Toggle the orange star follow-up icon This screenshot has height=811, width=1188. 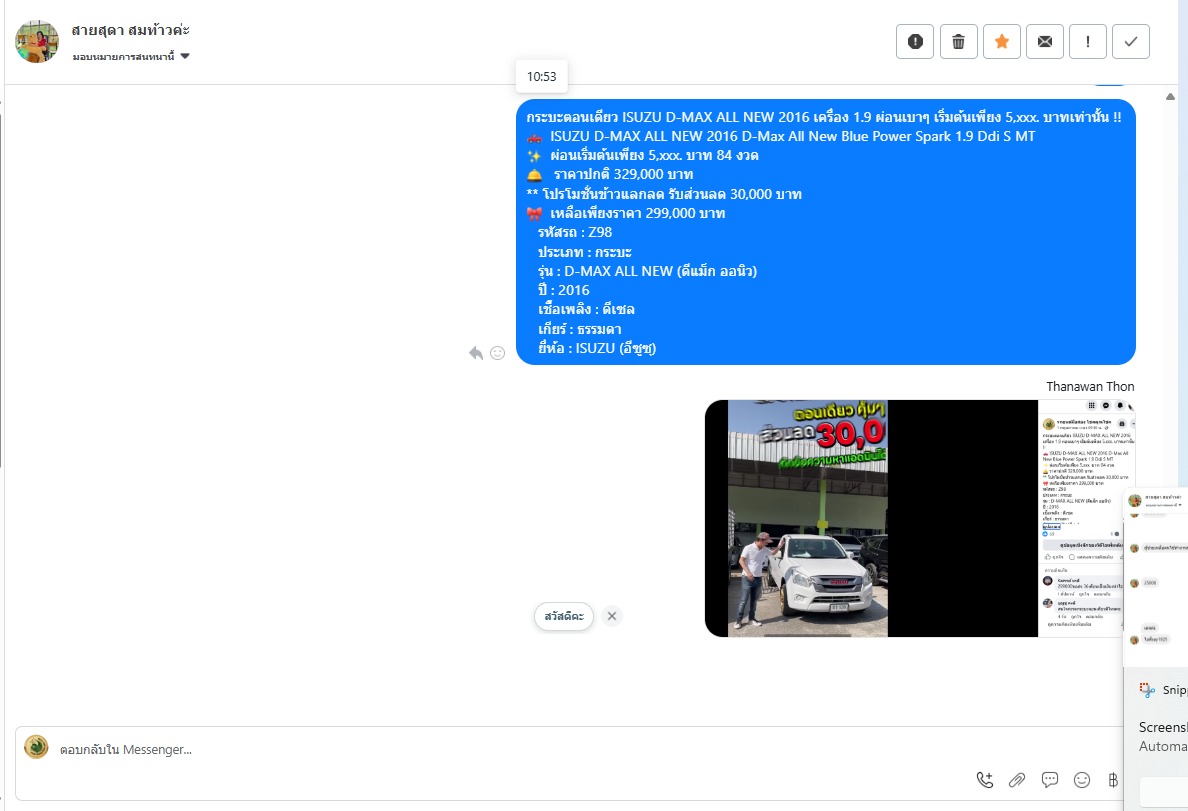(x=1002, y=41)
